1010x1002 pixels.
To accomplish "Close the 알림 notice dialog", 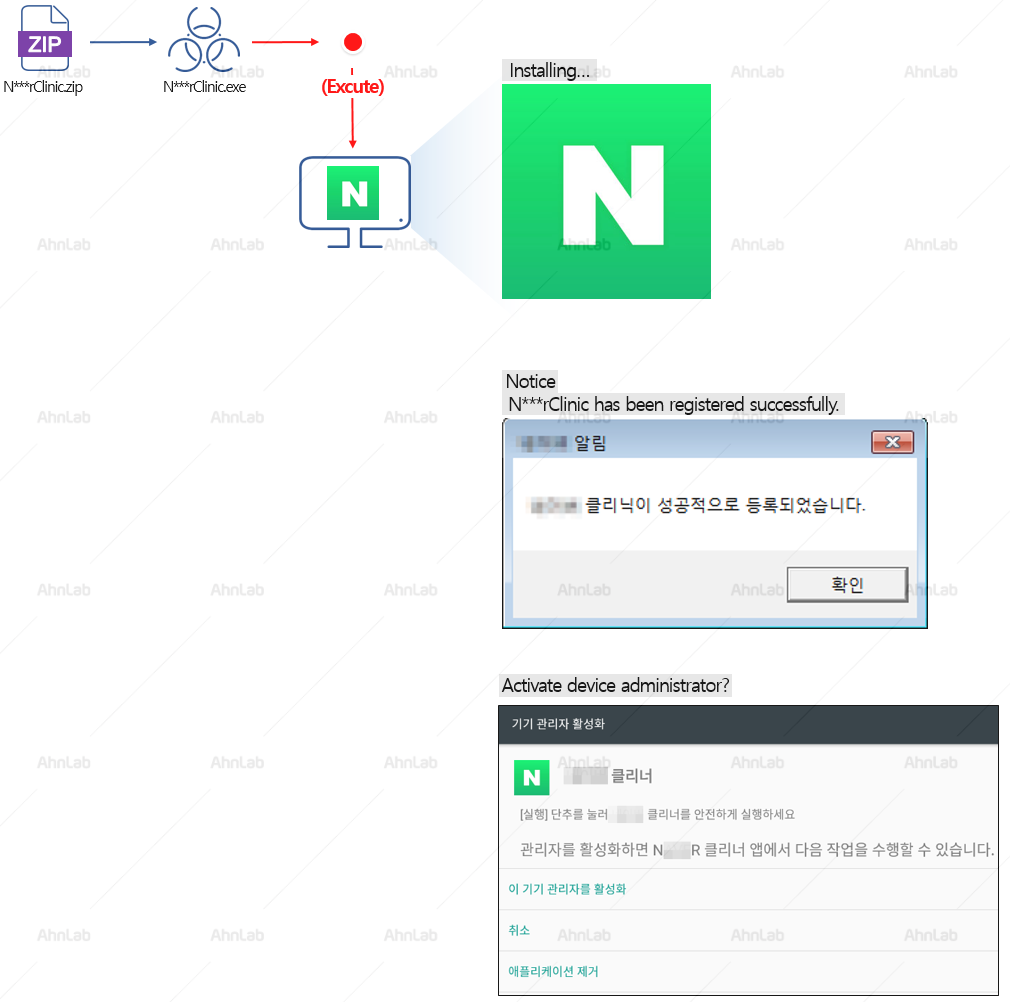I will click(892, 442).
